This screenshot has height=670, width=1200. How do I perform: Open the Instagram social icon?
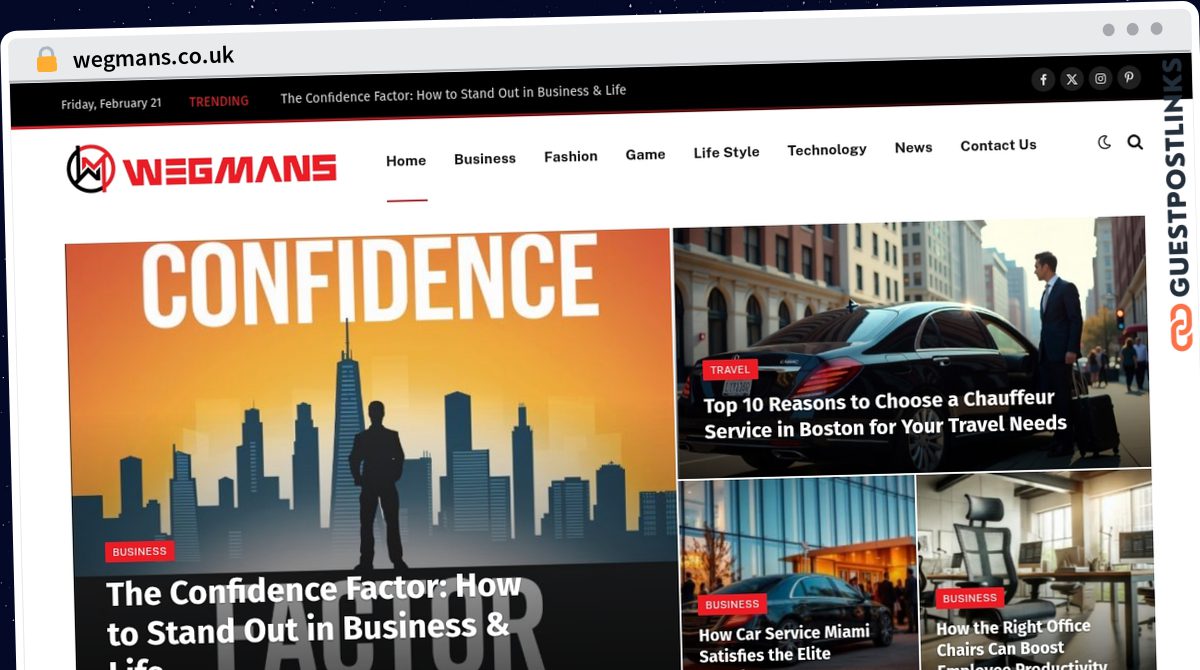tap(1100, 78)
